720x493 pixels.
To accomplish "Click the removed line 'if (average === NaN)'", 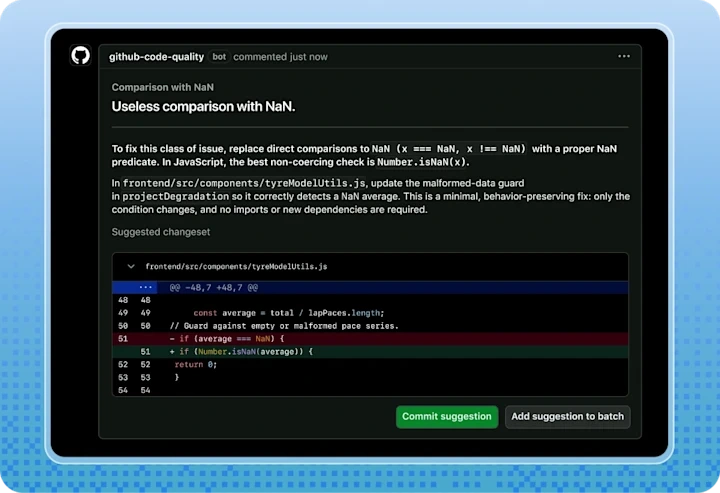I will click(x=370, y=339).
